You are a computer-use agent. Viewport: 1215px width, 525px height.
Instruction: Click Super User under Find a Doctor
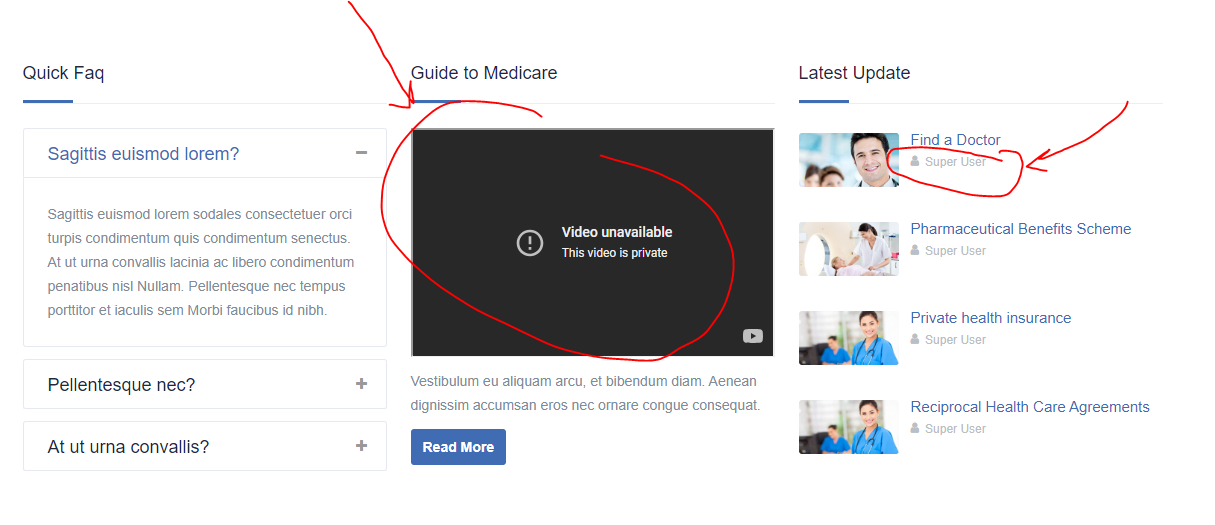[955, 162]
